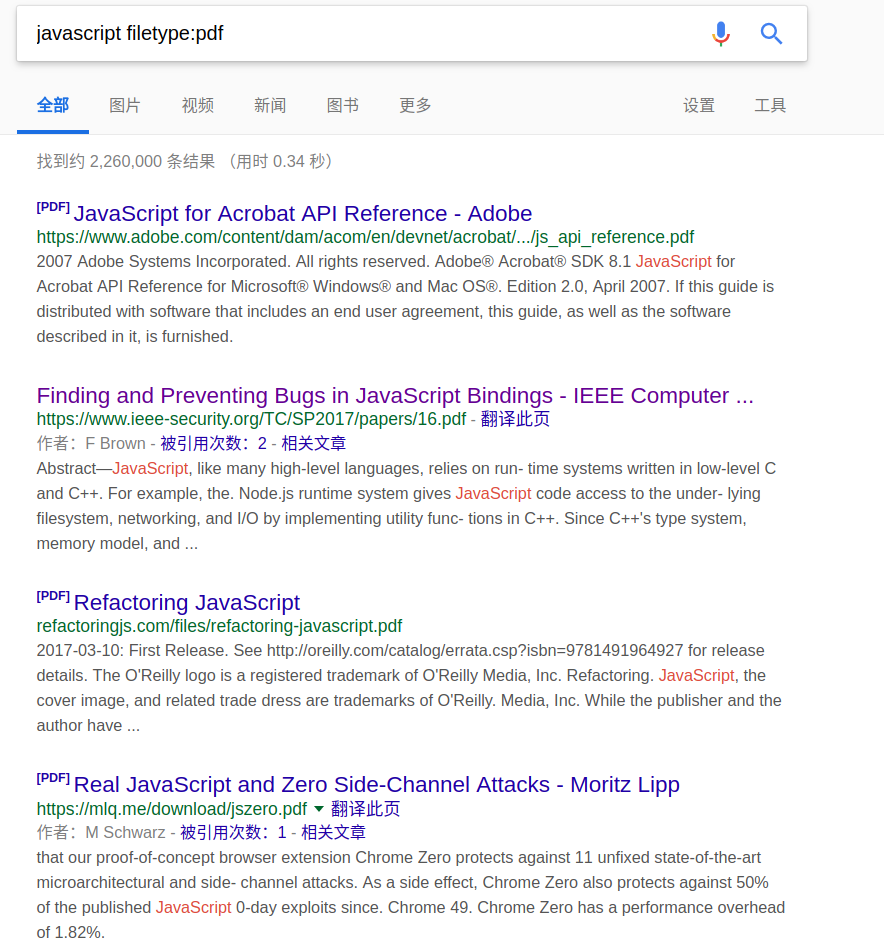Click 翻译此页 for the mlq.me result
884x941 pixels.
click(x=365, y=809)
